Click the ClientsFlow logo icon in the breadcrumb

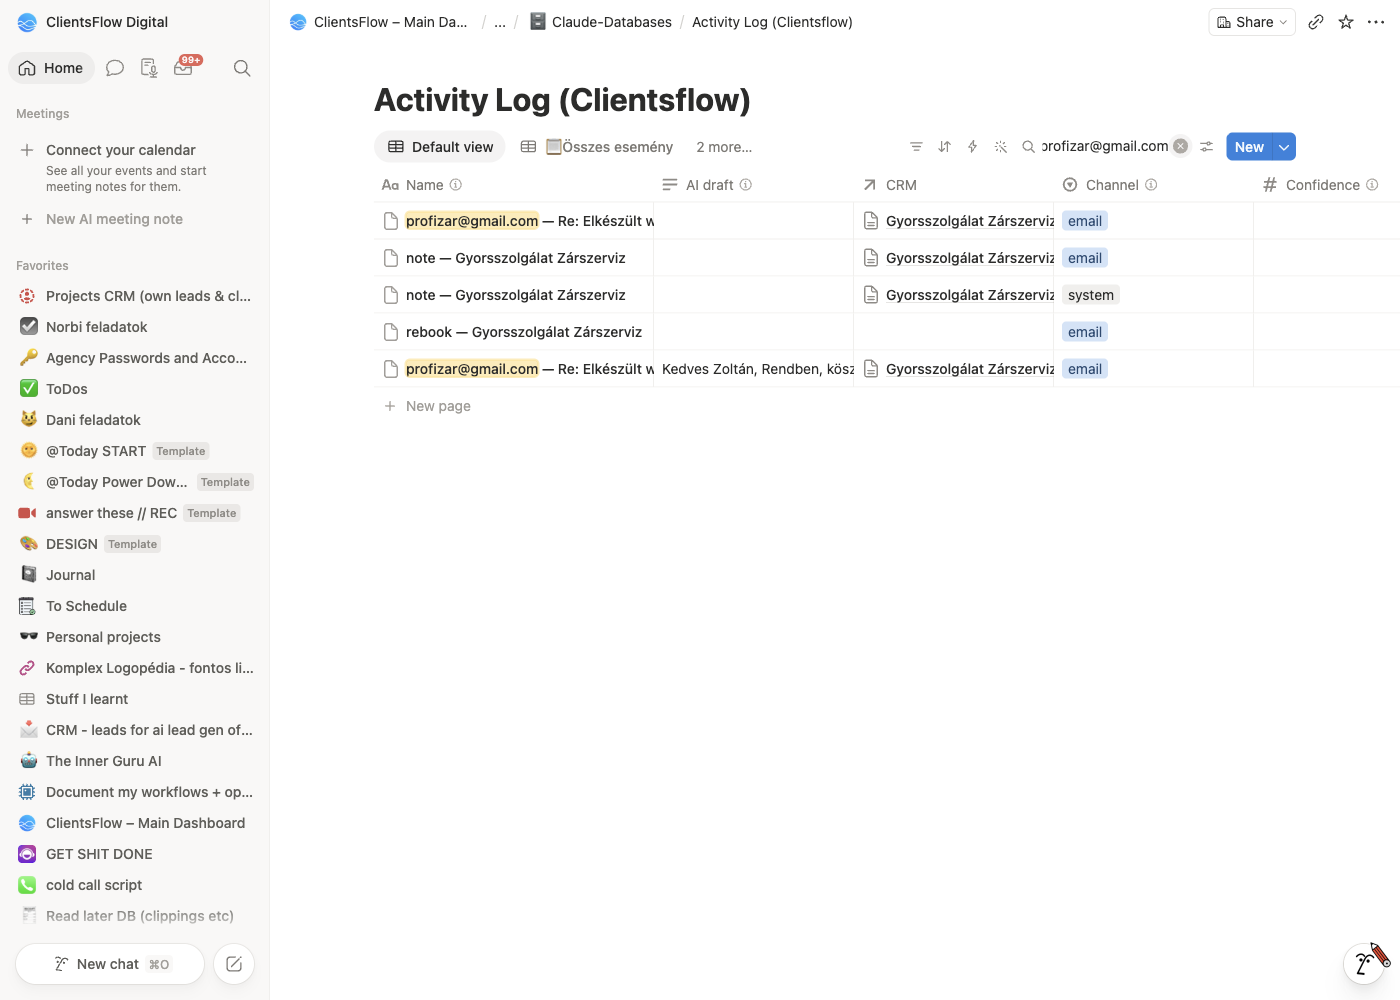pos(298,22)
